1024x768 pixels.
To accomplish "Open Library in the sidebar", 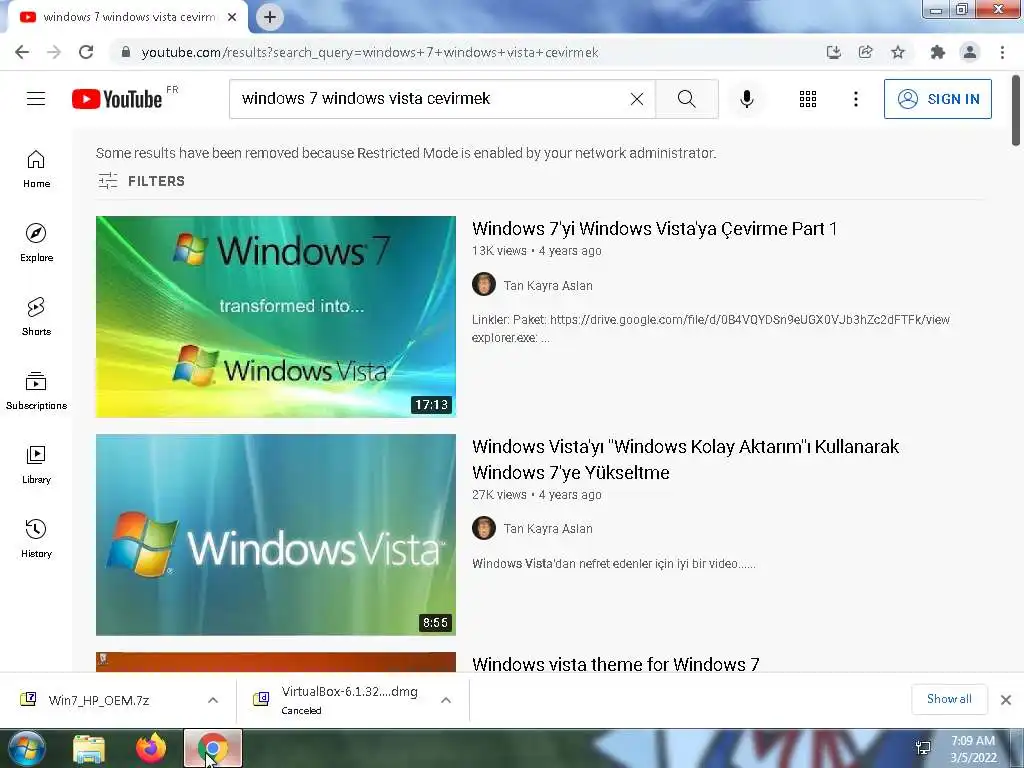I will (36, 464).
